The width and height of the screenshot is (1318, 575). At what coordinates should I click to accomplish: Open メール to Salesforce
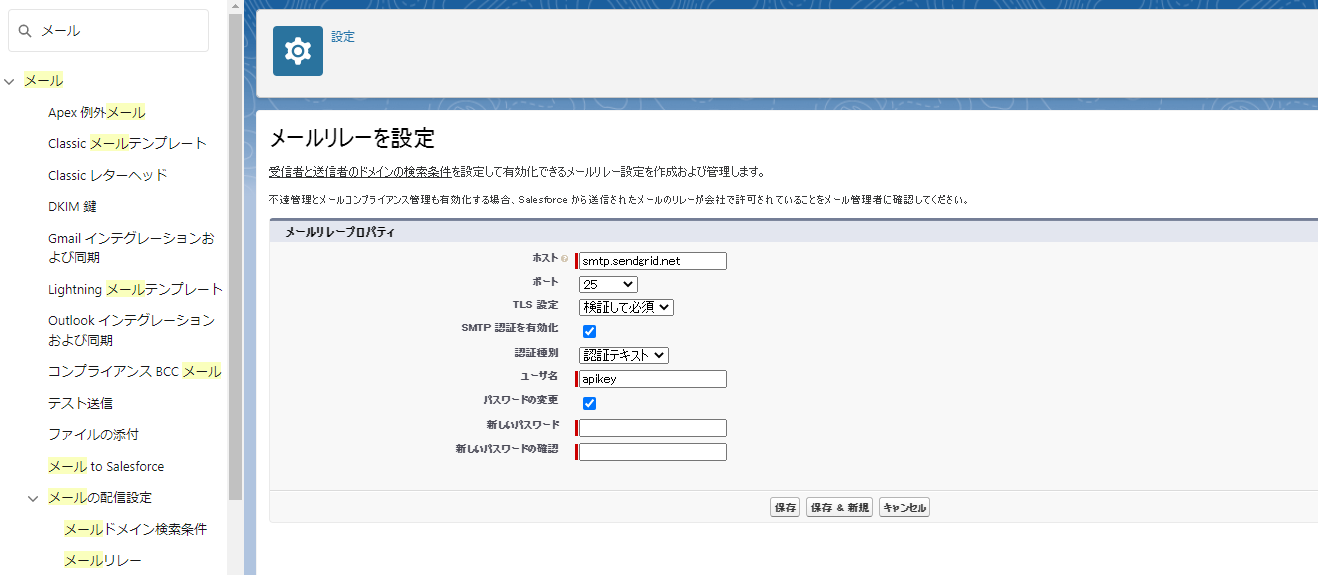(106, 466)
